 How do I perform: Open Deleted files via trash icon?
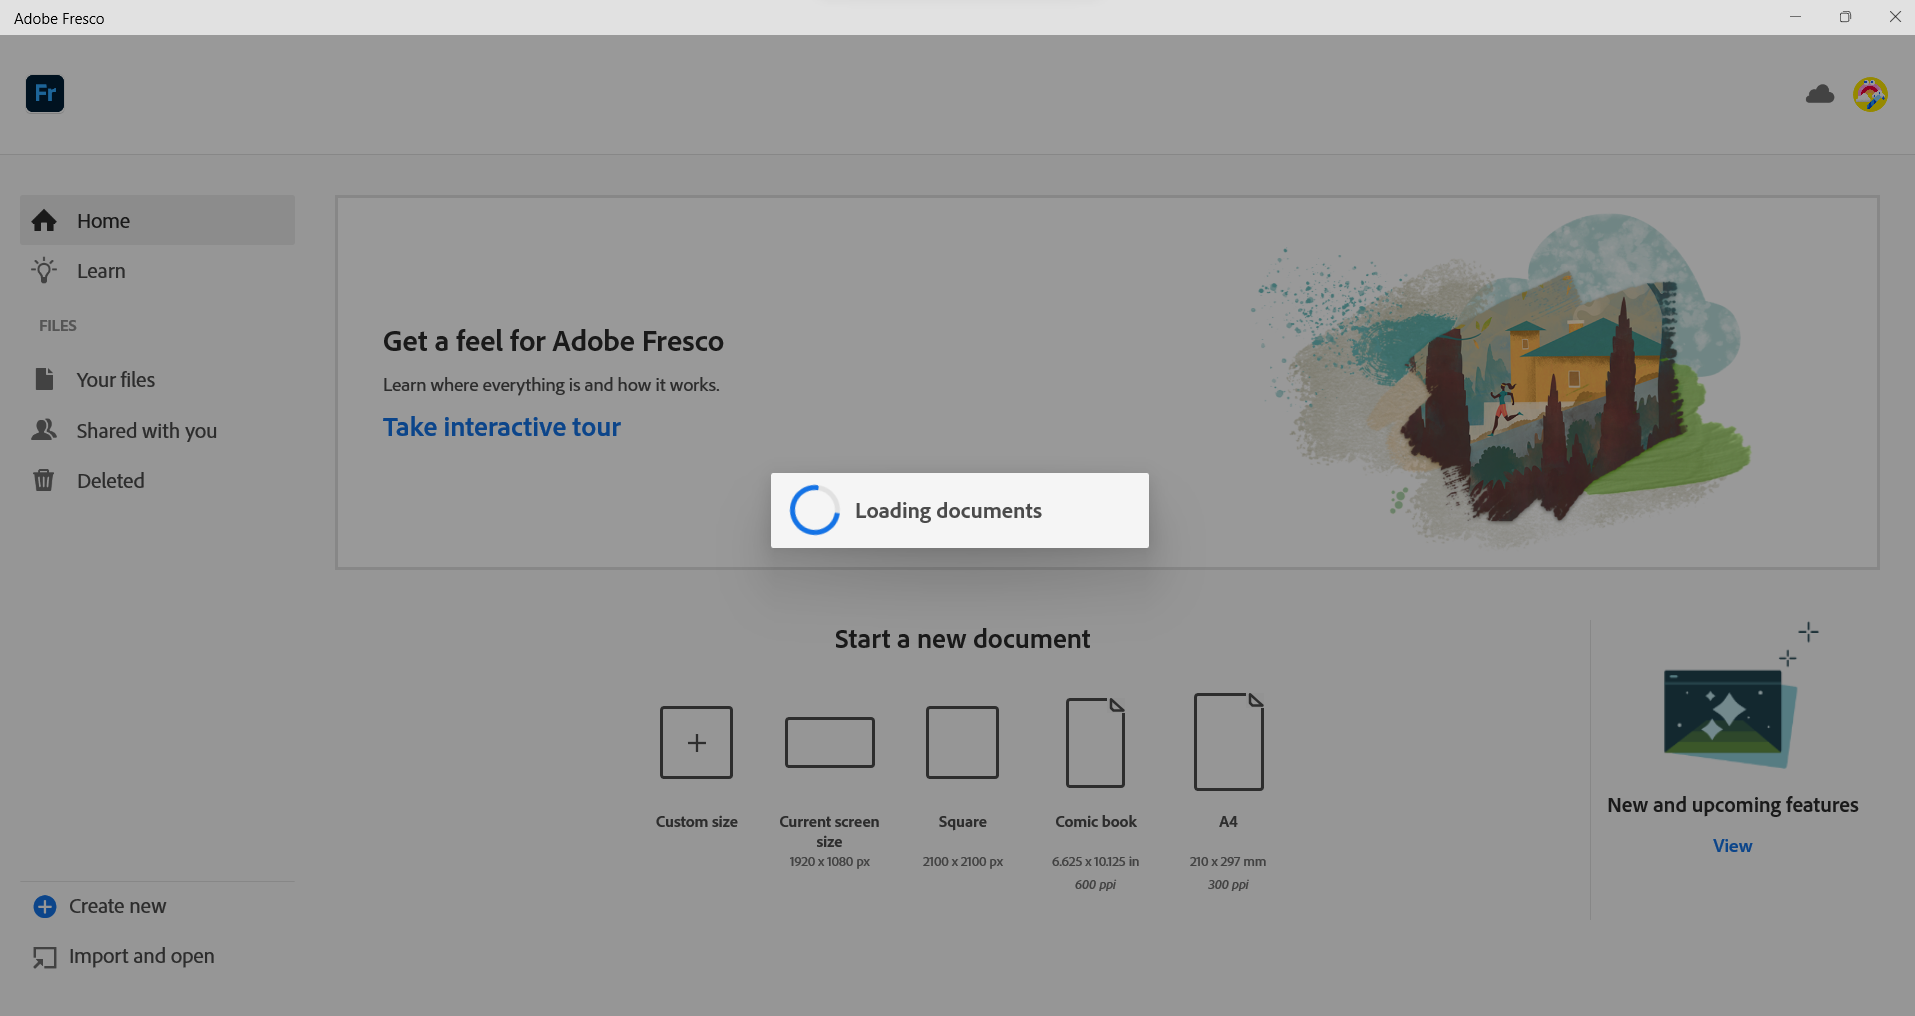[x=44, y=480]
